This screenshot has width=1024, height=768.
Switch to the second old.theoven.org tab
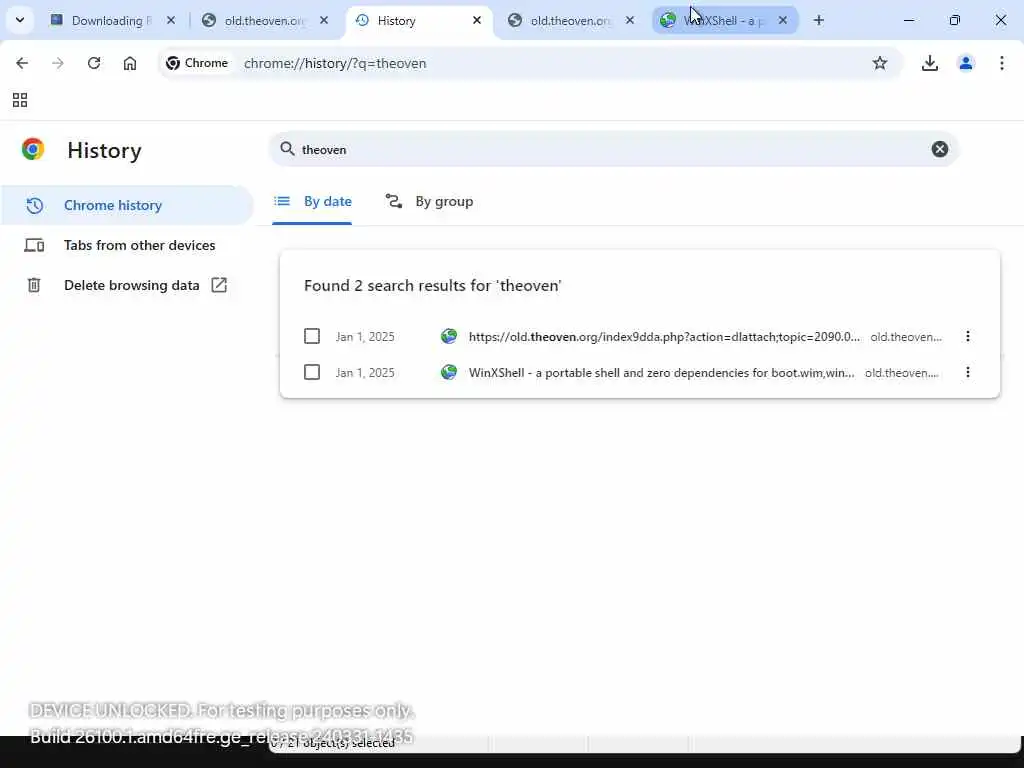569,20
